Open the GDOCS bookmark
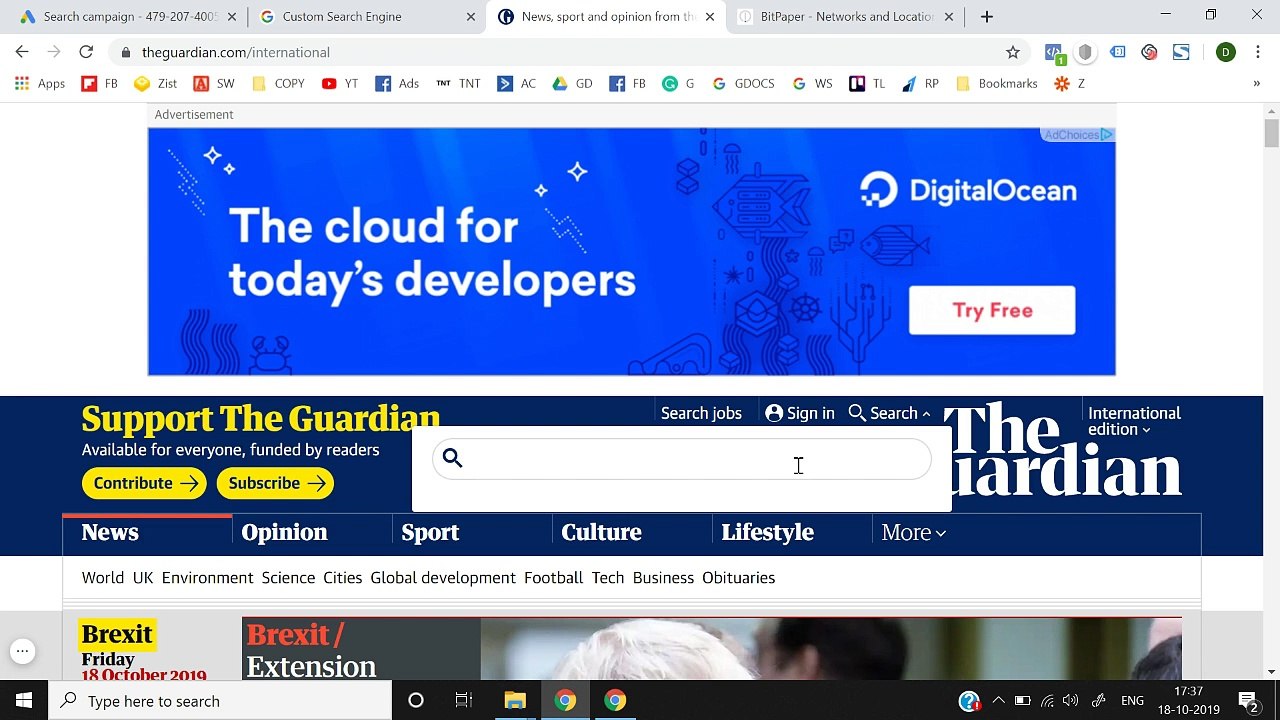The image size is (1280, 720). tap(743, 84)
